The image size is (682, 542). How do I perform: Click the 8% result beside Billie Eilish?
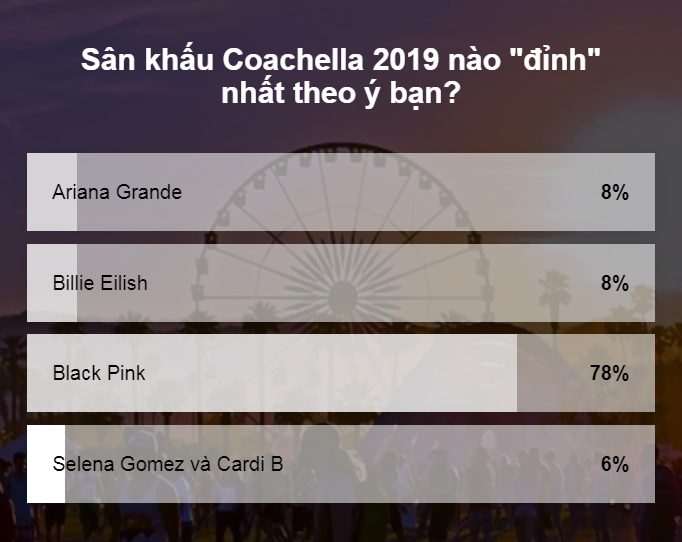(x=614, y=284)
